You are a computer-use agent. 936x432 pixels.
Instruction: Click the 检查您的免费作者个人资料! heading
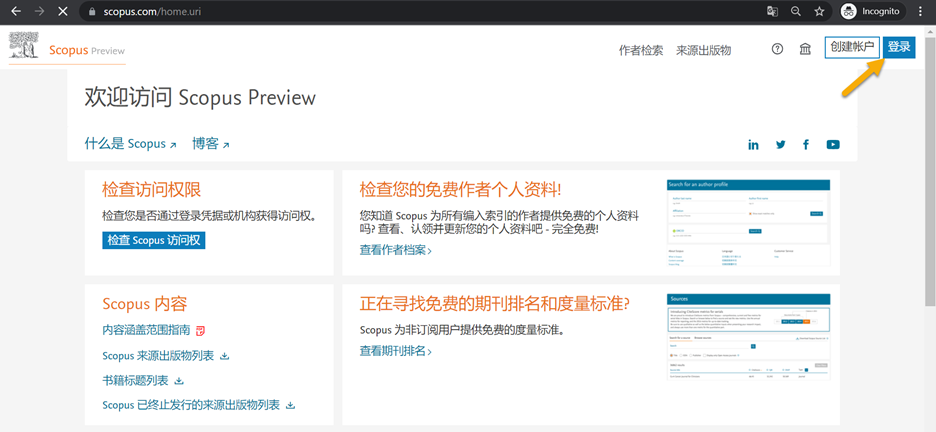click(460, 190)
